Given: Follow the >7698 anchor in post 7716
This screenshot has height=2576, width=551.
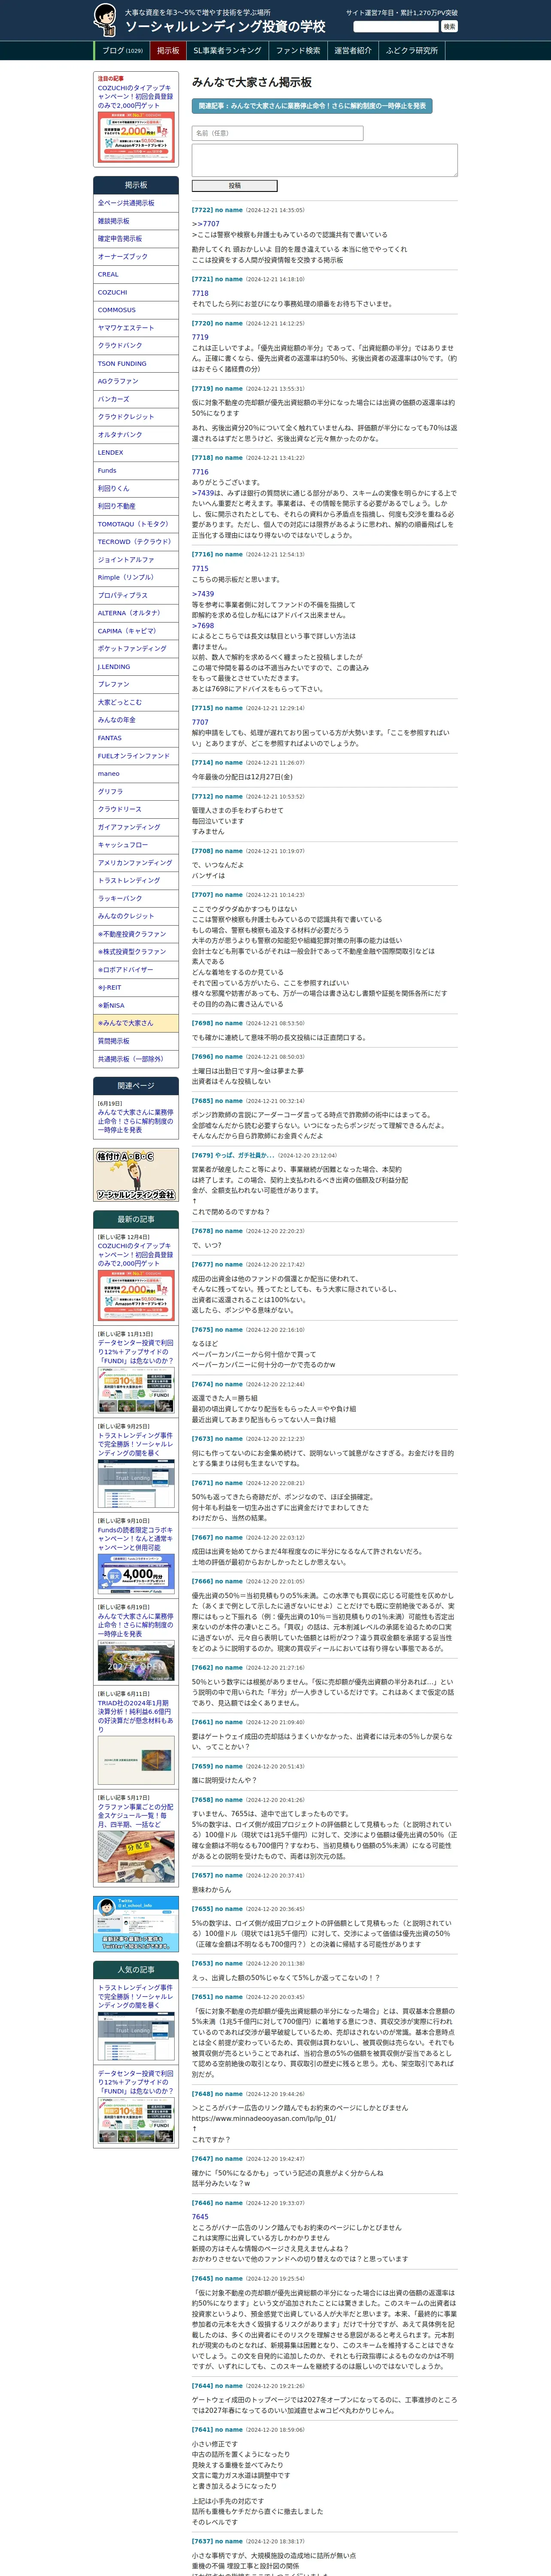Looking at the screenshot, I should coord(203,626).
